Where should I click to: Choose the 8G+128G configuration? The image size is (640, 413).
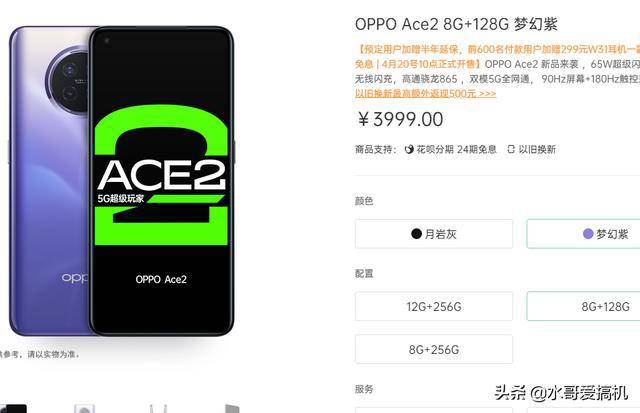(x=583, y=306)
